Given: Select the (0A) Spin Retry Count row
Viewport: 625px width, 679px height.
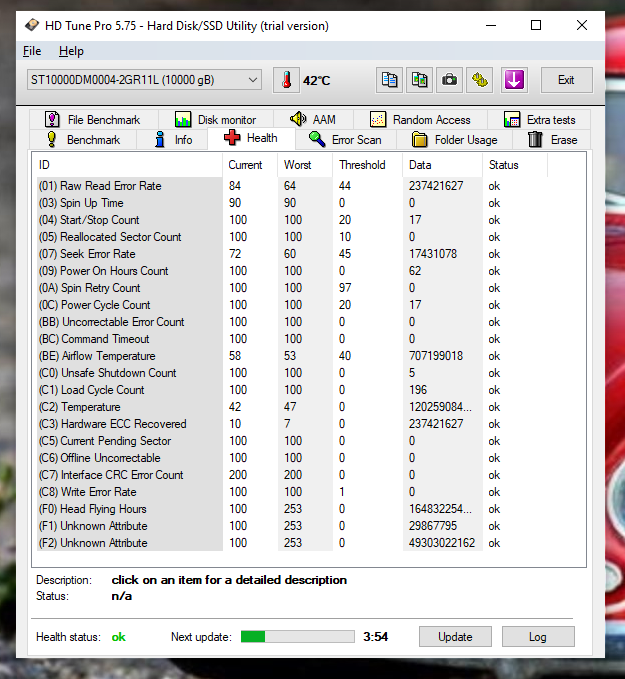Looking at the screenshot, I should [x=291, y=288].
